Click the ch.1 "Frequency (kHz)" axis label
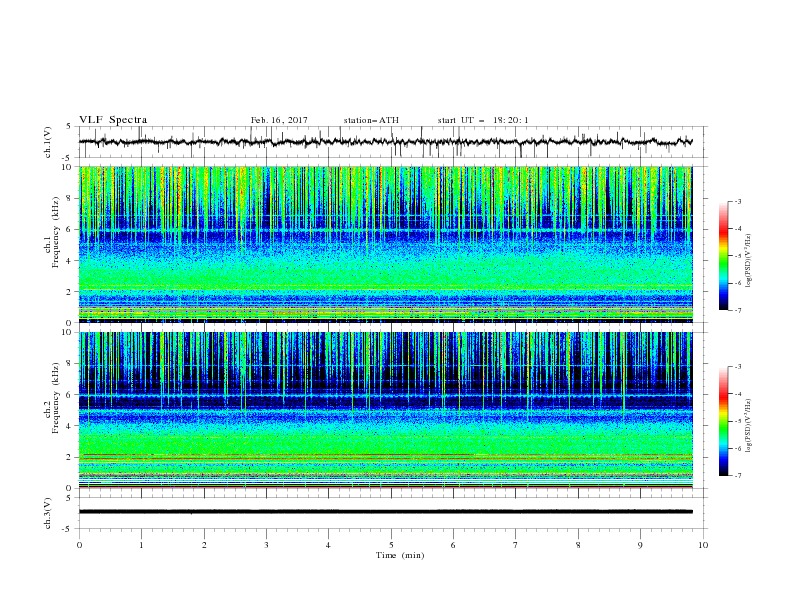 [56, 233]
